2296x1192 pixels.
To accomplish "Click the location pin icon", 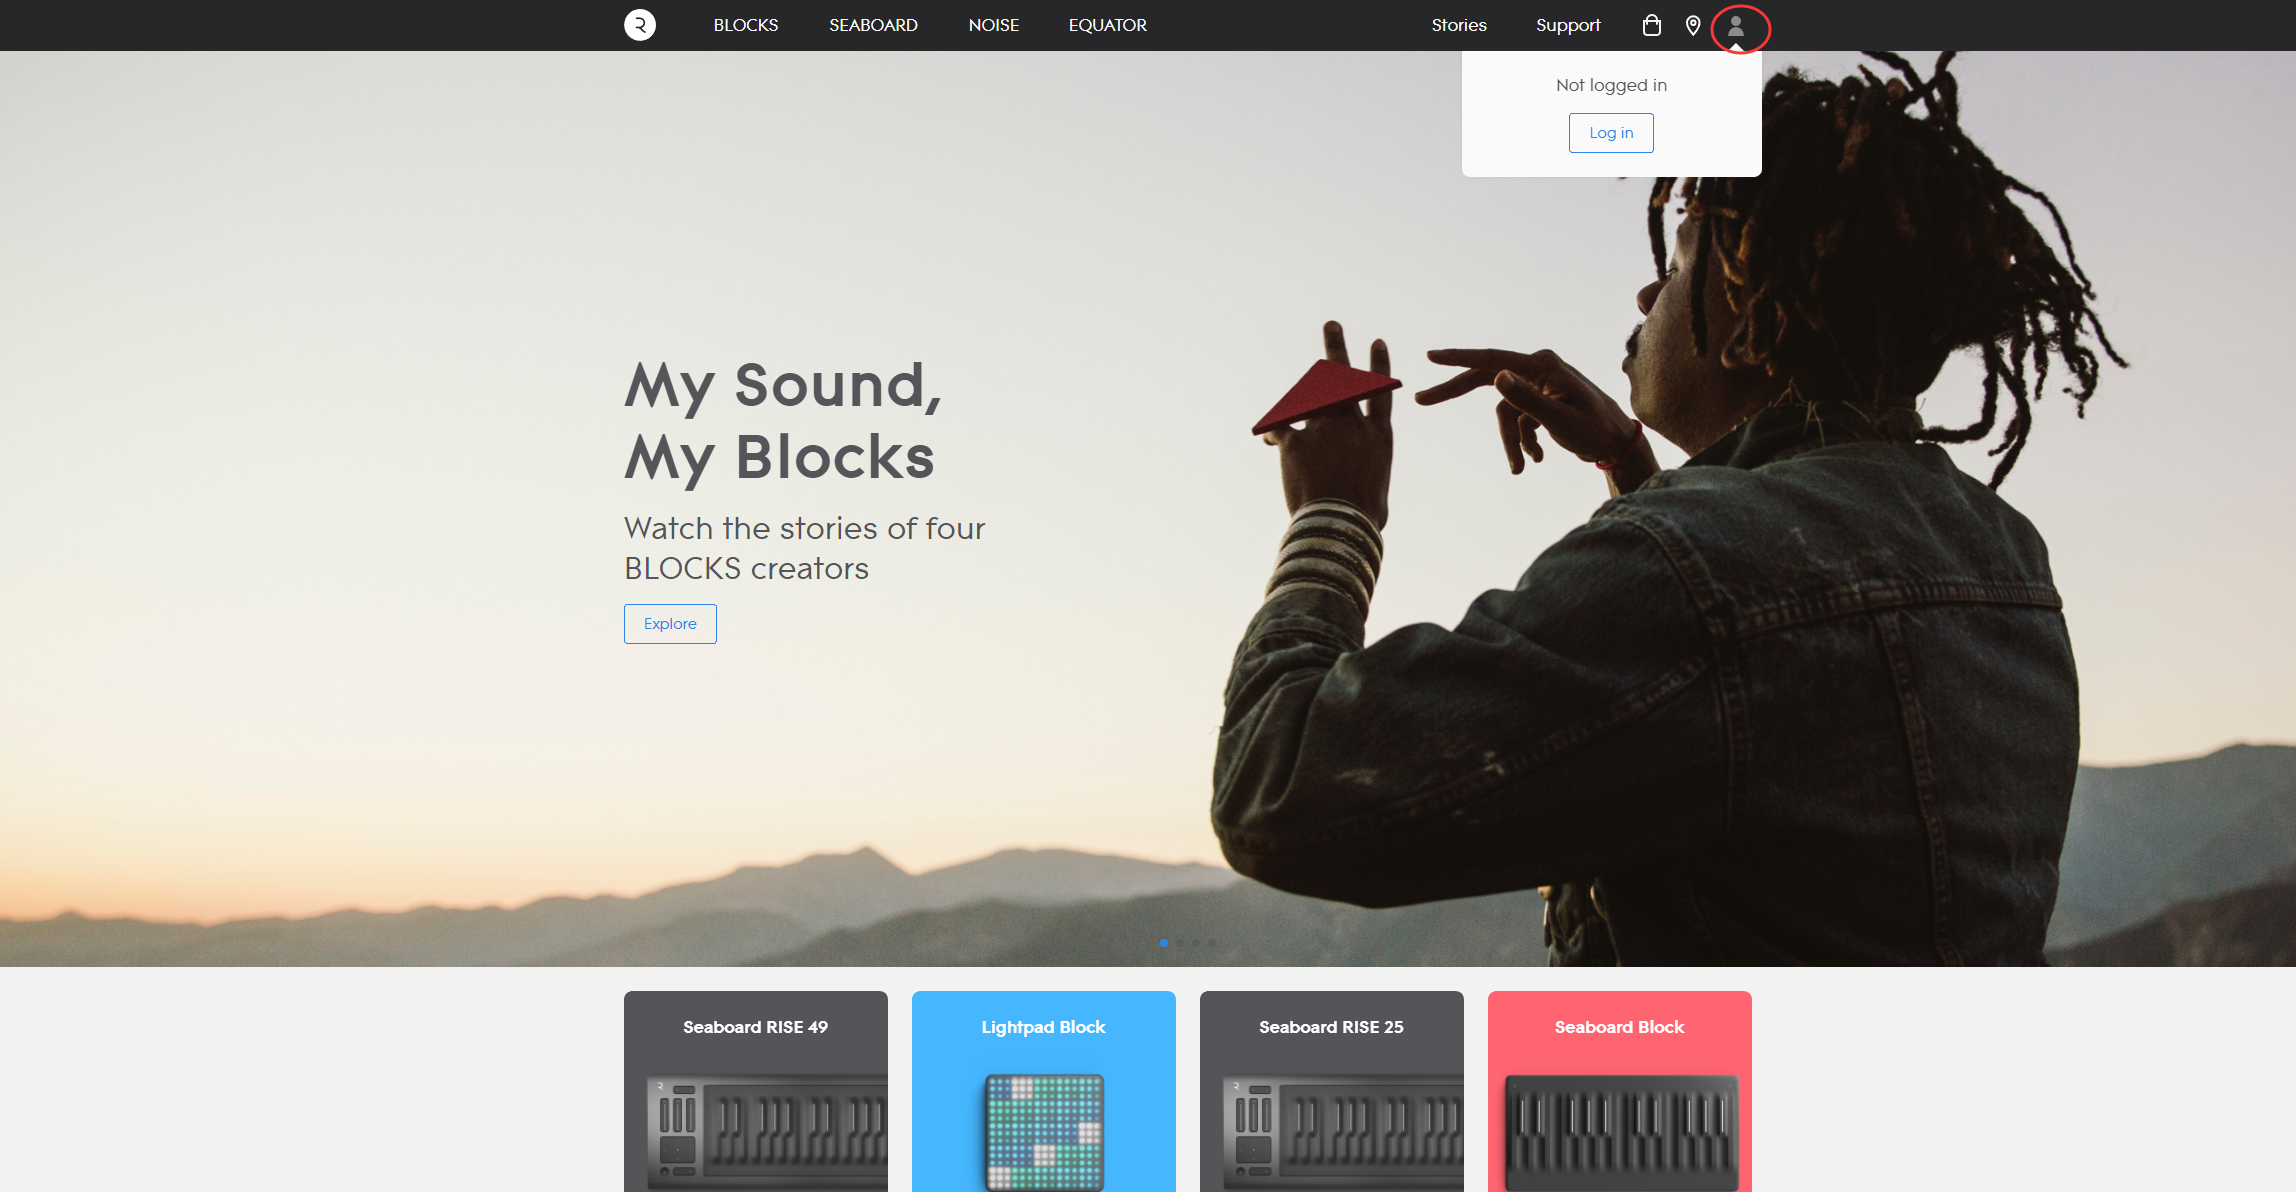I will pyautogui.click(x=1693, y=25).
